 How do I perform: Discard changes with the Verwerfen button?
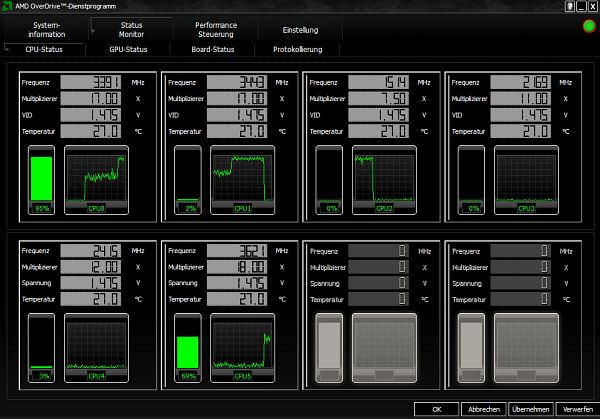tap(577, 409)
